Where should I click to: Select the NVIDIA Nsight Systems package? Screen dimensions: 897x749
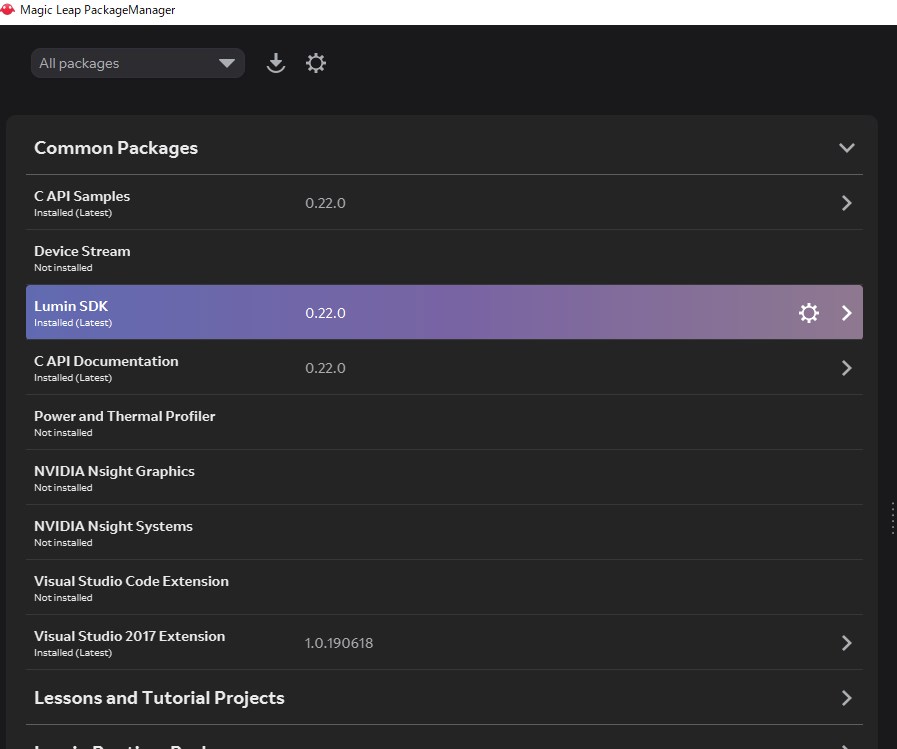pos(113,526)
